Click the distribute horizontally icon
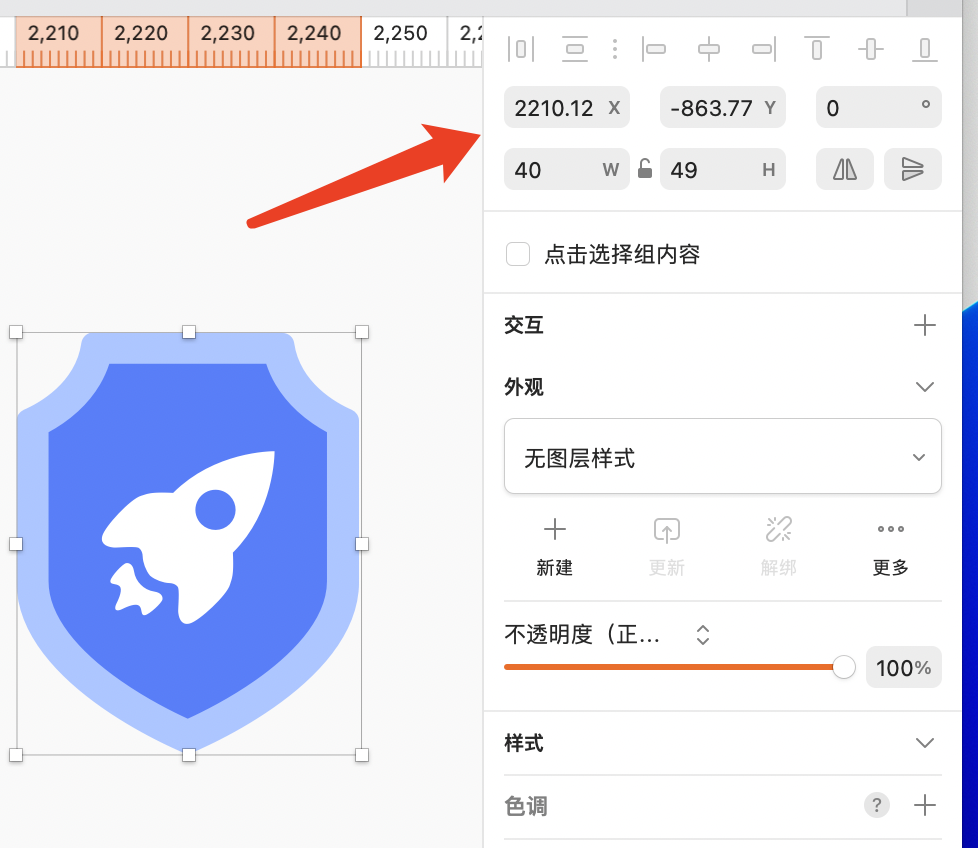Viewport: 978px width, 848px height. coord(521,48)
